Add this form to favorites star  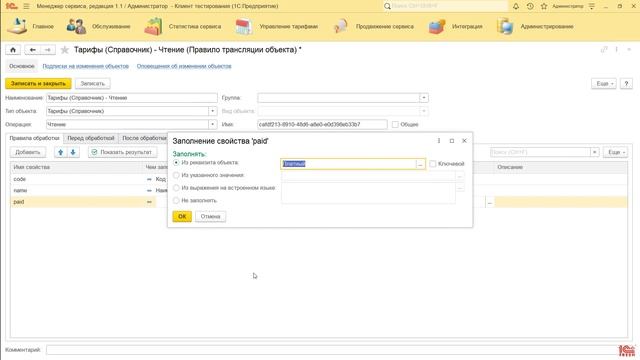coord(64,50)
